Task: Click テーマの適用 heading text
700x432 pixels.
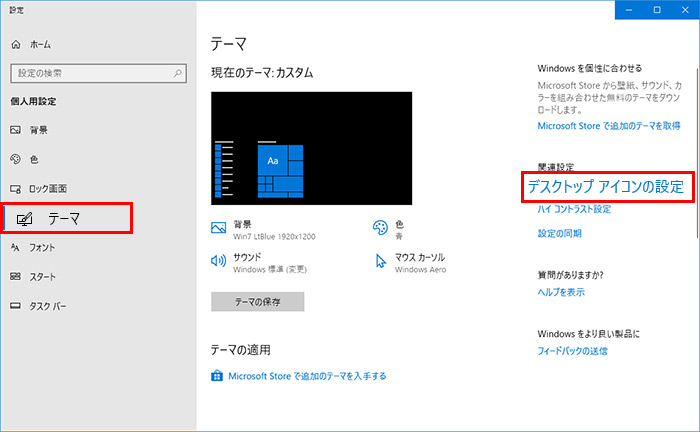Action: pos(241,350)
